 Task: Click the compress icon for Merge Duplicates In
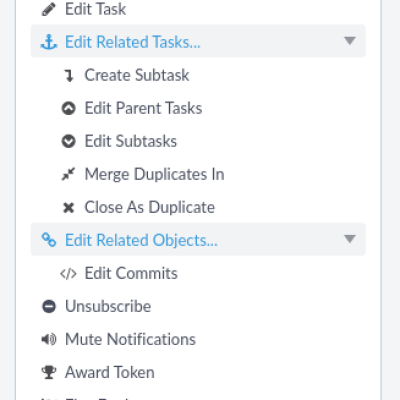pyautogui.click(x=69, y=174)
